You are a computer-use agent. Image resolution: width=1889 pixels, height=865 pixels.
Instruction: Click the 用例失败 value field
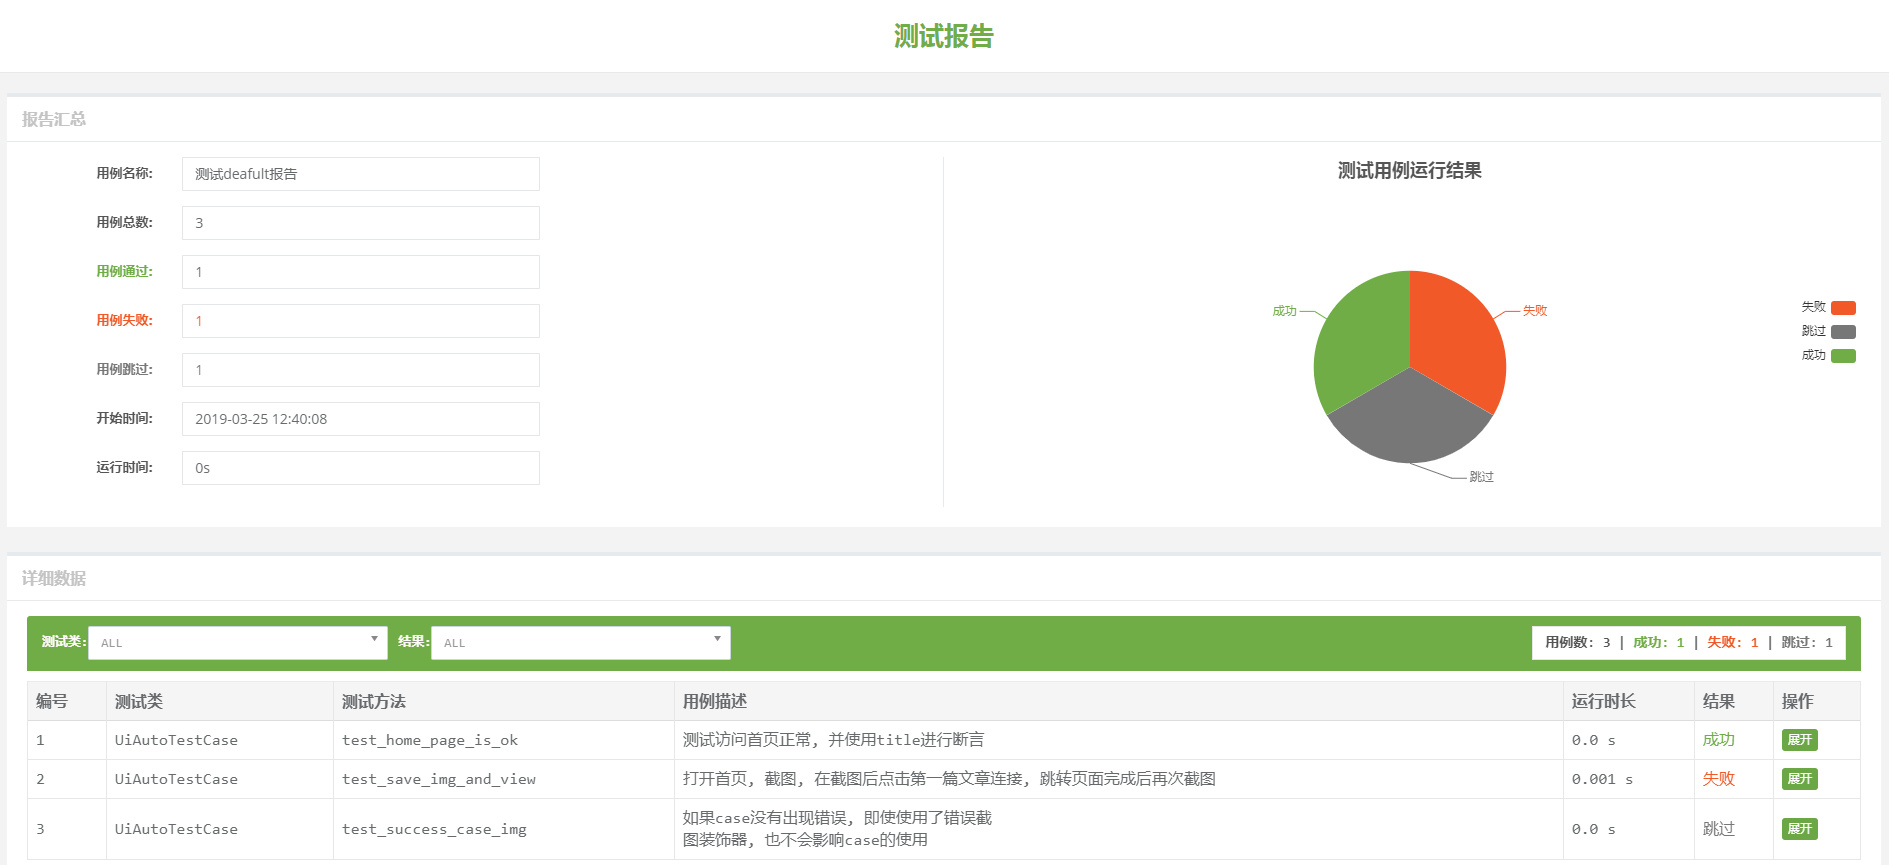click(x=361, y=321)
